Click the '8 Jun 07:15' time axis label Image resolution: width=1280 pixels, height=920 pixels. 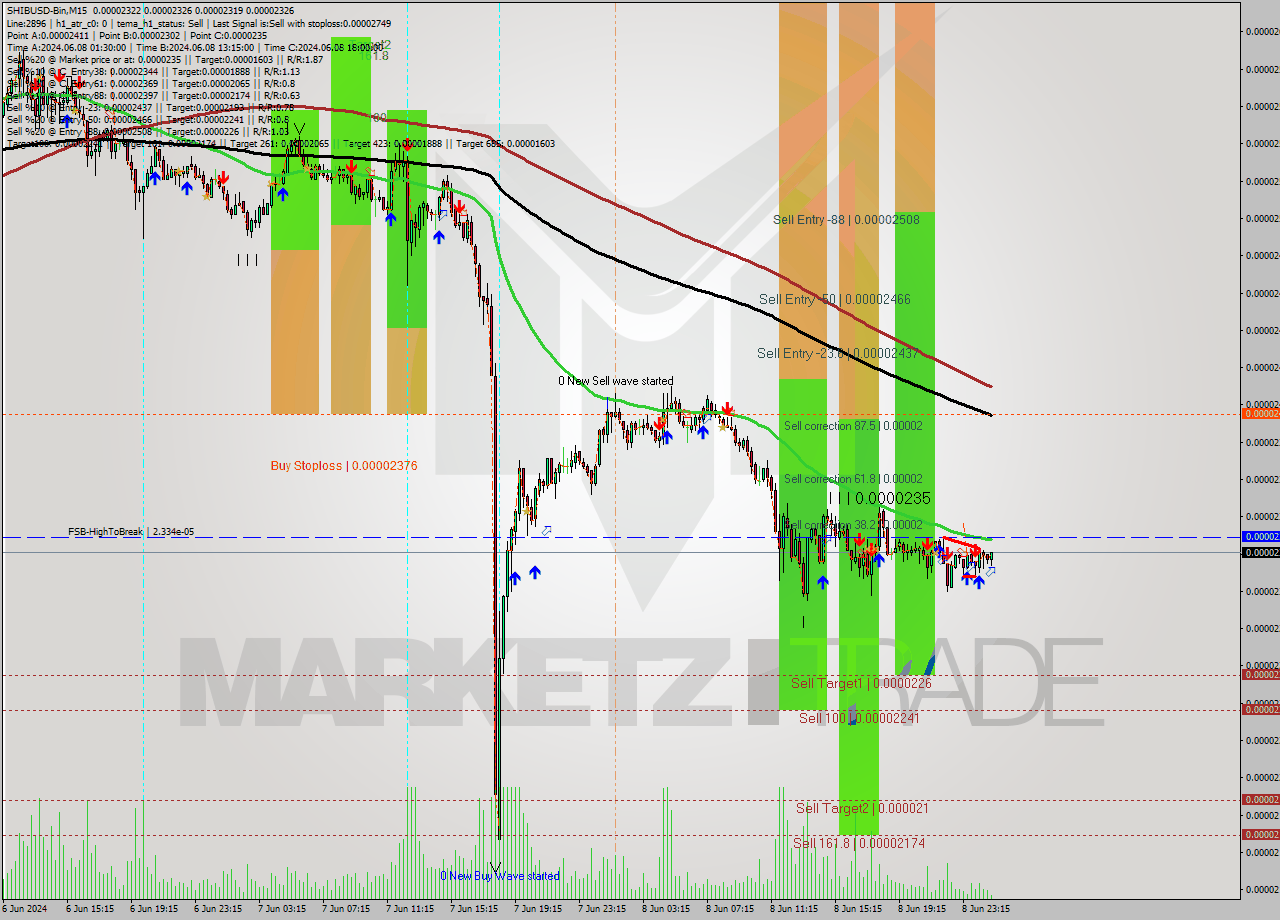(730, 909)
